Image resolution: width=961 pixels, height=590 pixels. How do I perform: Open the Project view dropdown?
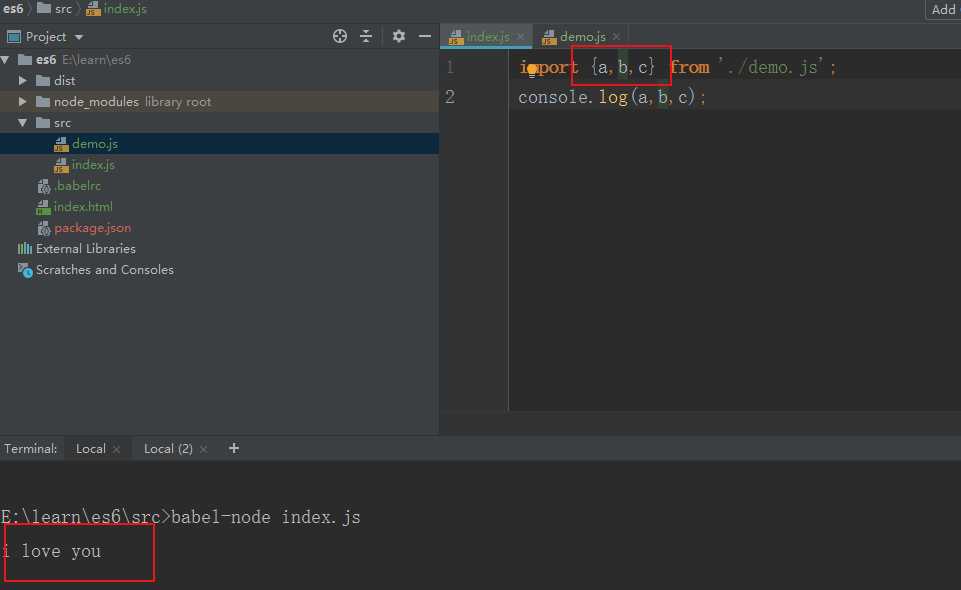tap(78, 37)
